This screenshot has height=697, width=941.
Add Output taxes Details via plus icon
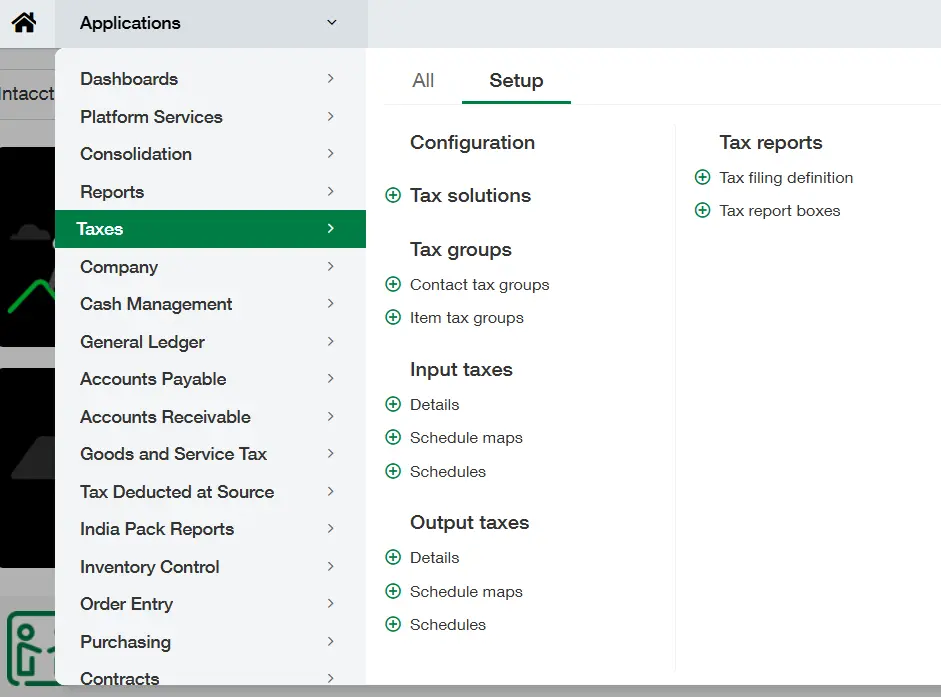click(393, 557)
